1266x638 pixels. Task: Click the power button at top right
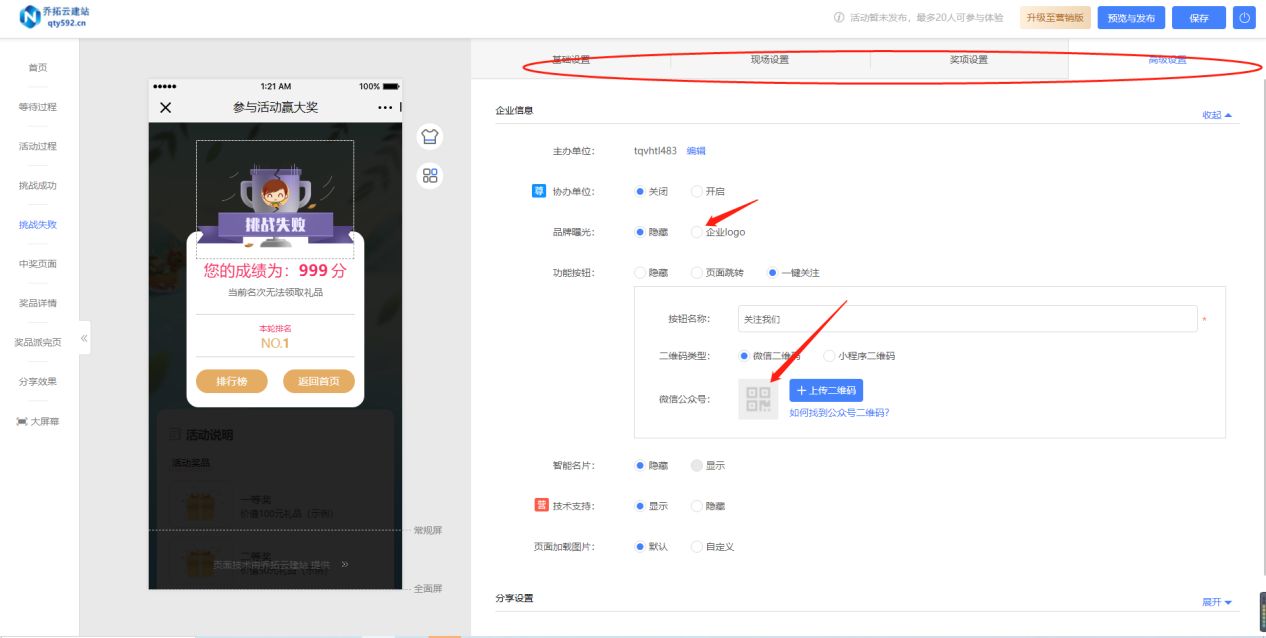[1243, 17]
